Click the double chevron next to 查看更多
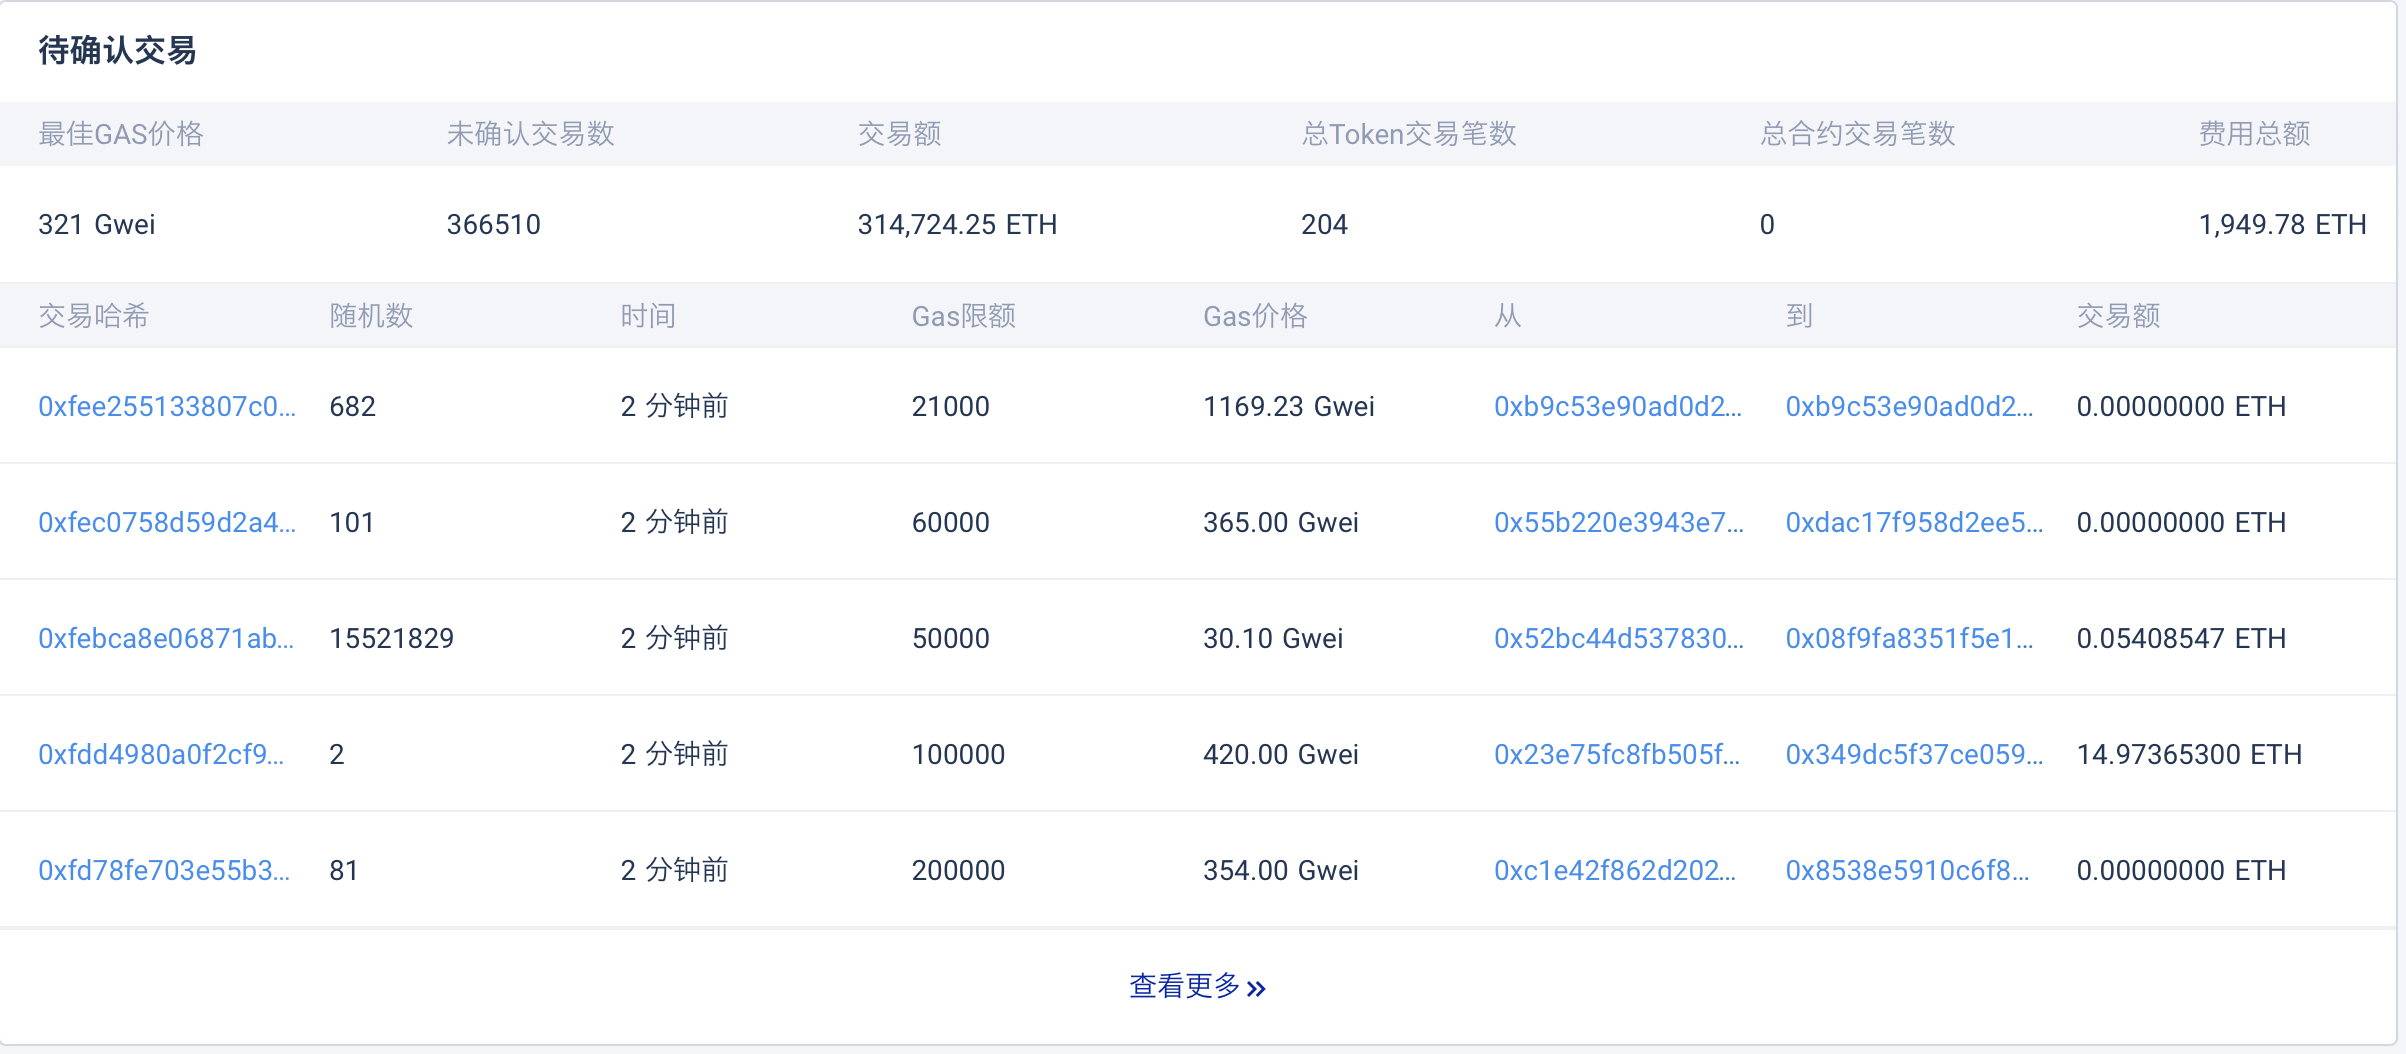 1256,989
